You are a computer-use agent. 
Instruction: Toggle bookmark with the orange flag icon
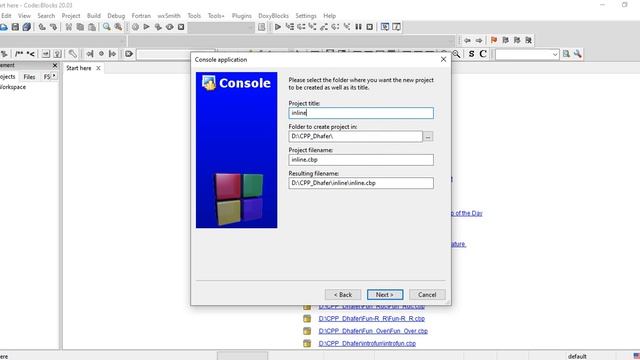point(494,40)
